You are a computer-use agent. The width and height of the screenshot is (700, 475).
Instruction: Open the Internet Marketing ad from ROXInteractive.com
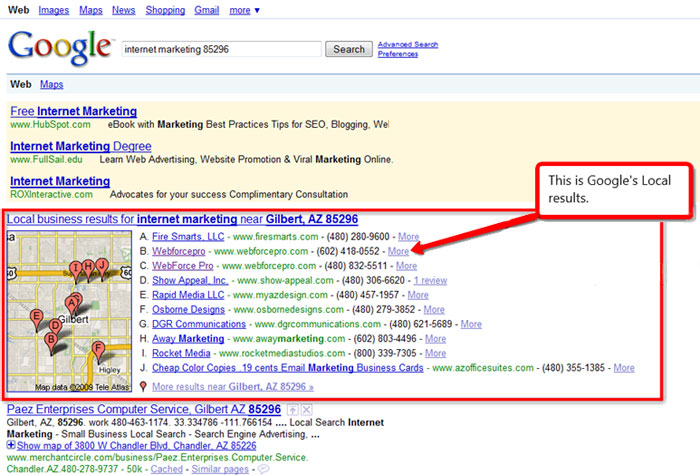60,181
